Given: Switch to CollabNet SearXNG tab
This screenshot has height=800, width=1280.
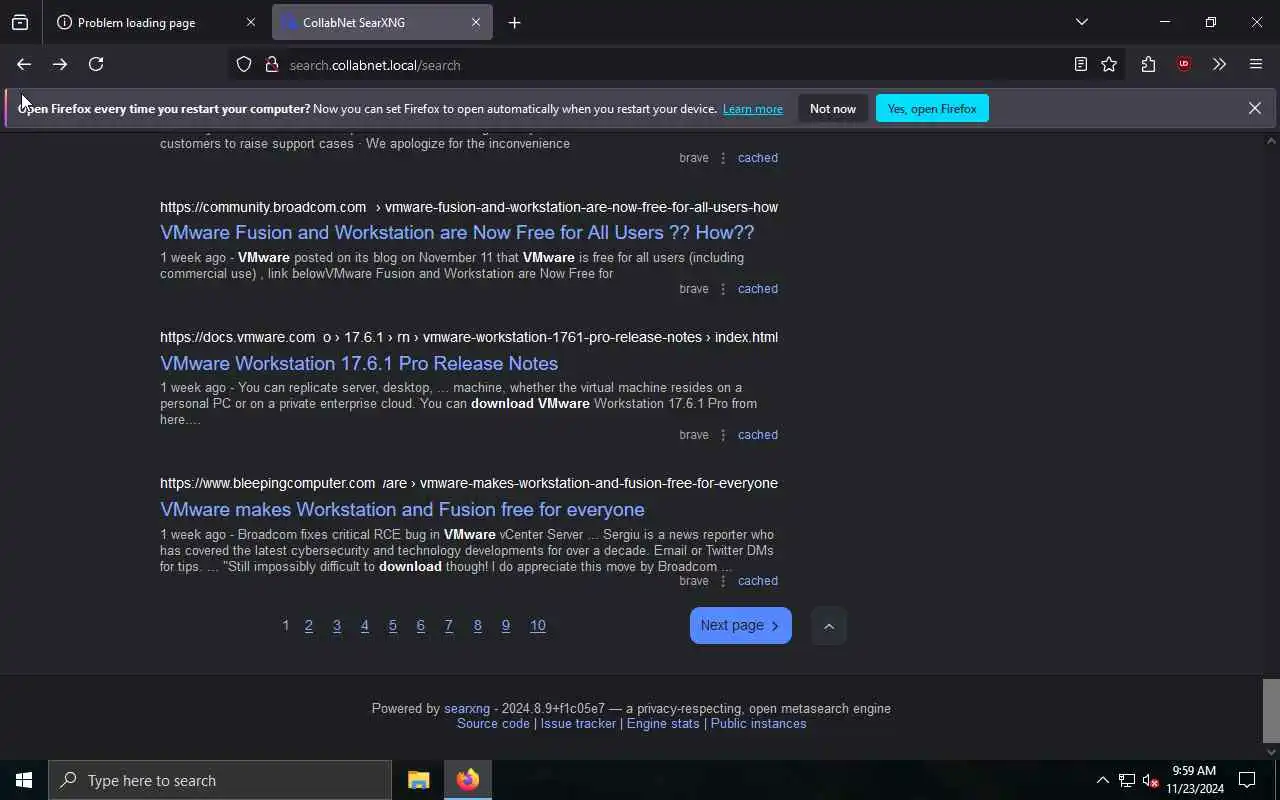Looking at the screenshot, I should coord(382,22).
